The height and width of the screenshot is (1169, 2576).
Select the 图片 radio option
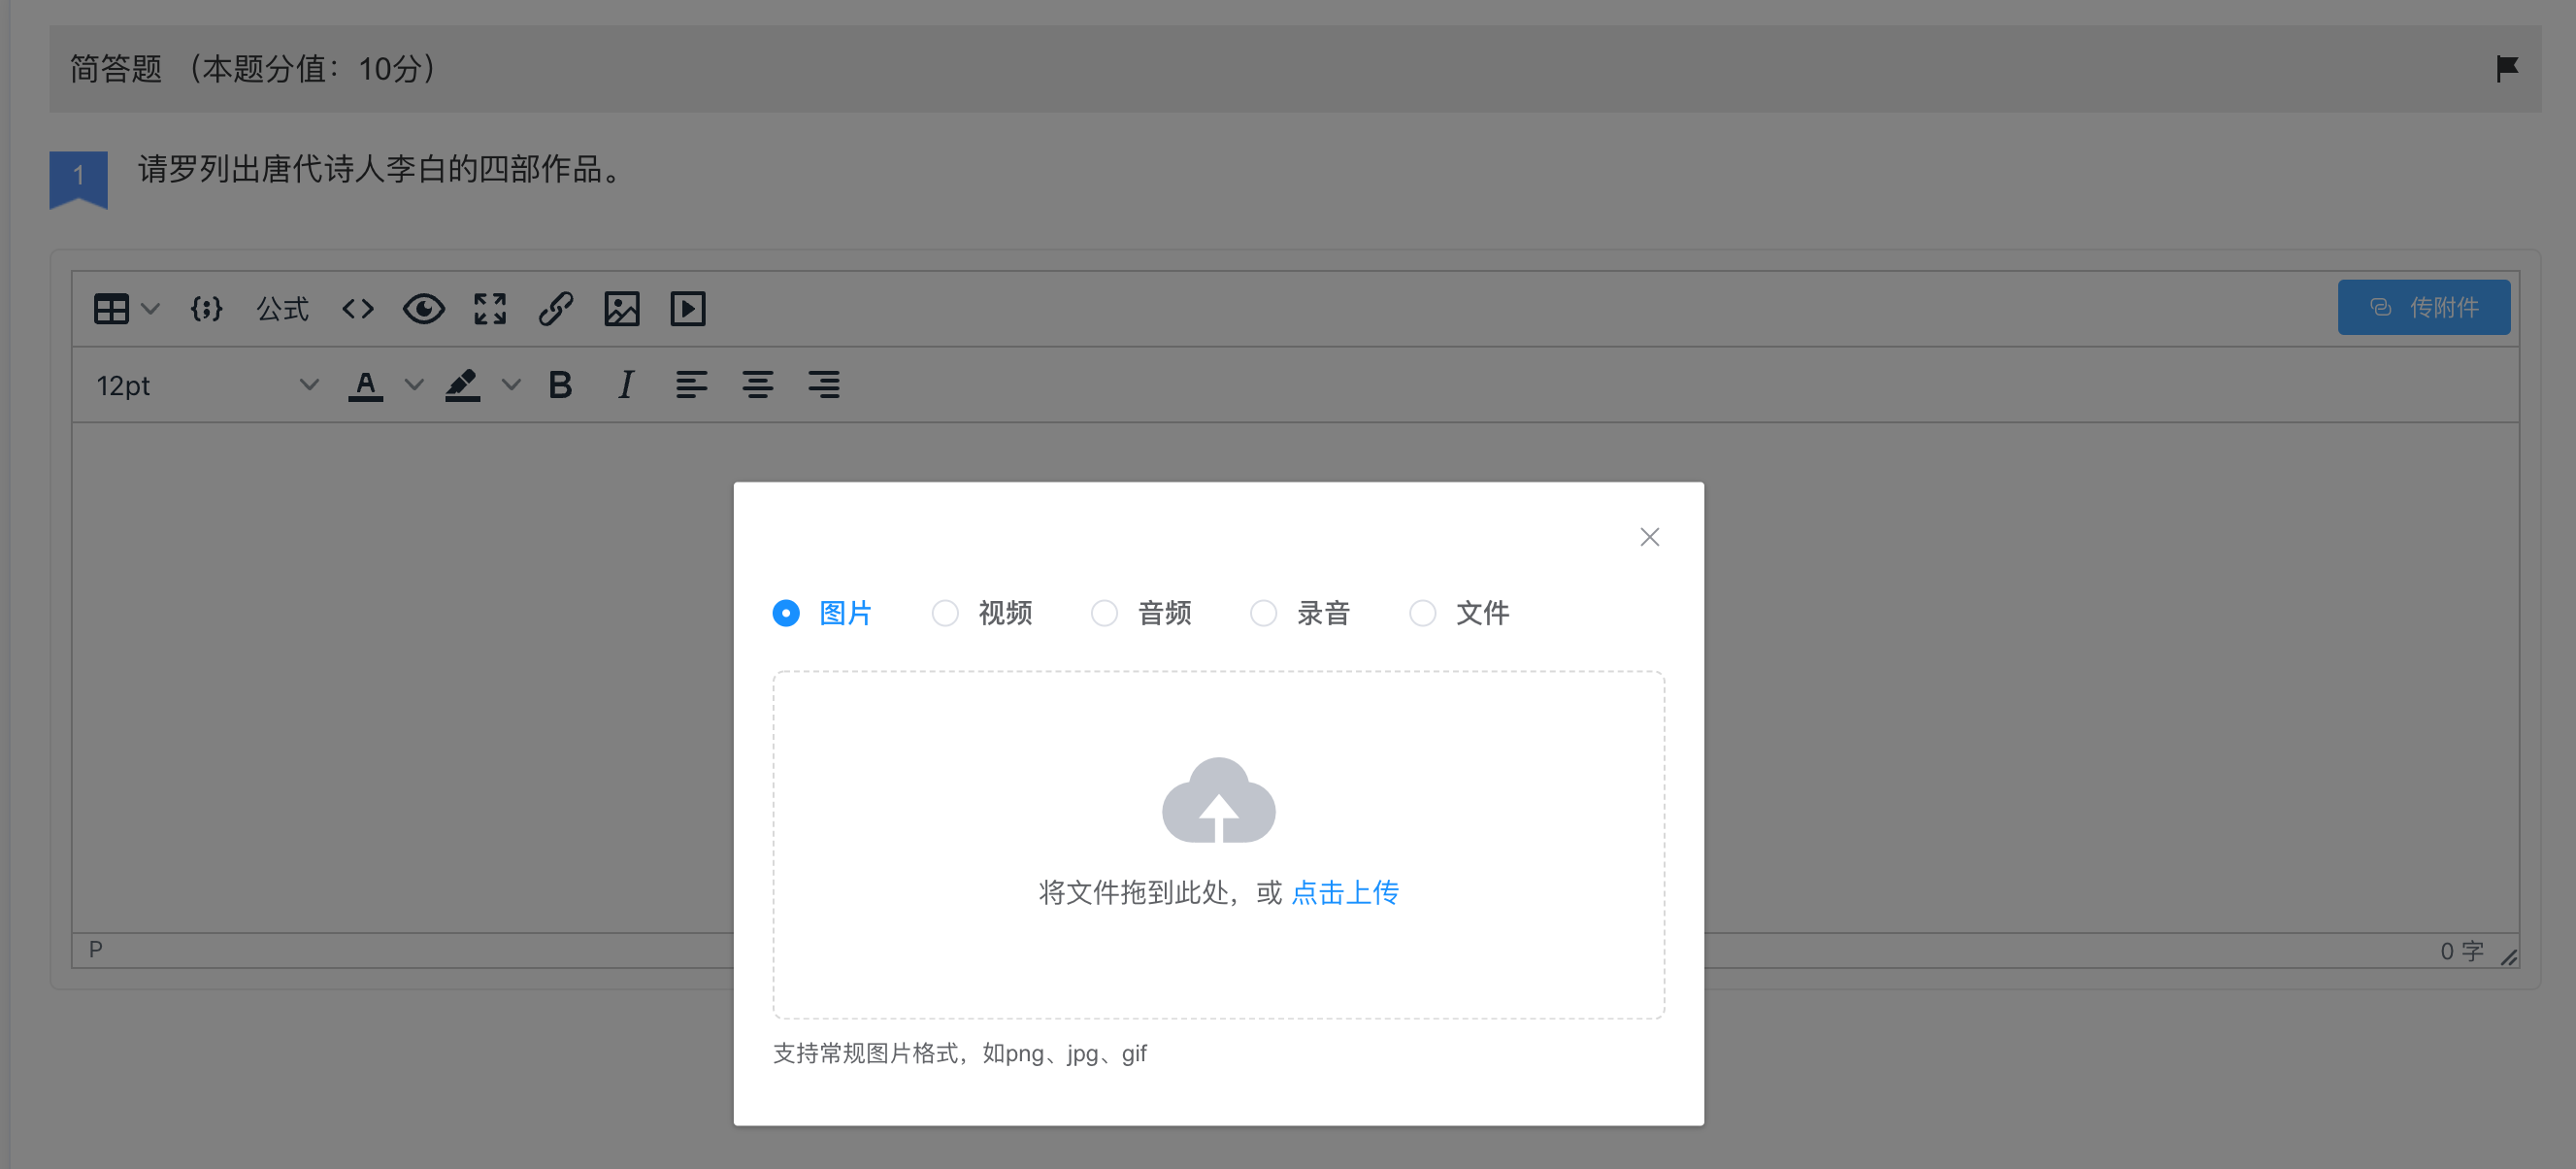pyautogui.click(x=822, y=613)
